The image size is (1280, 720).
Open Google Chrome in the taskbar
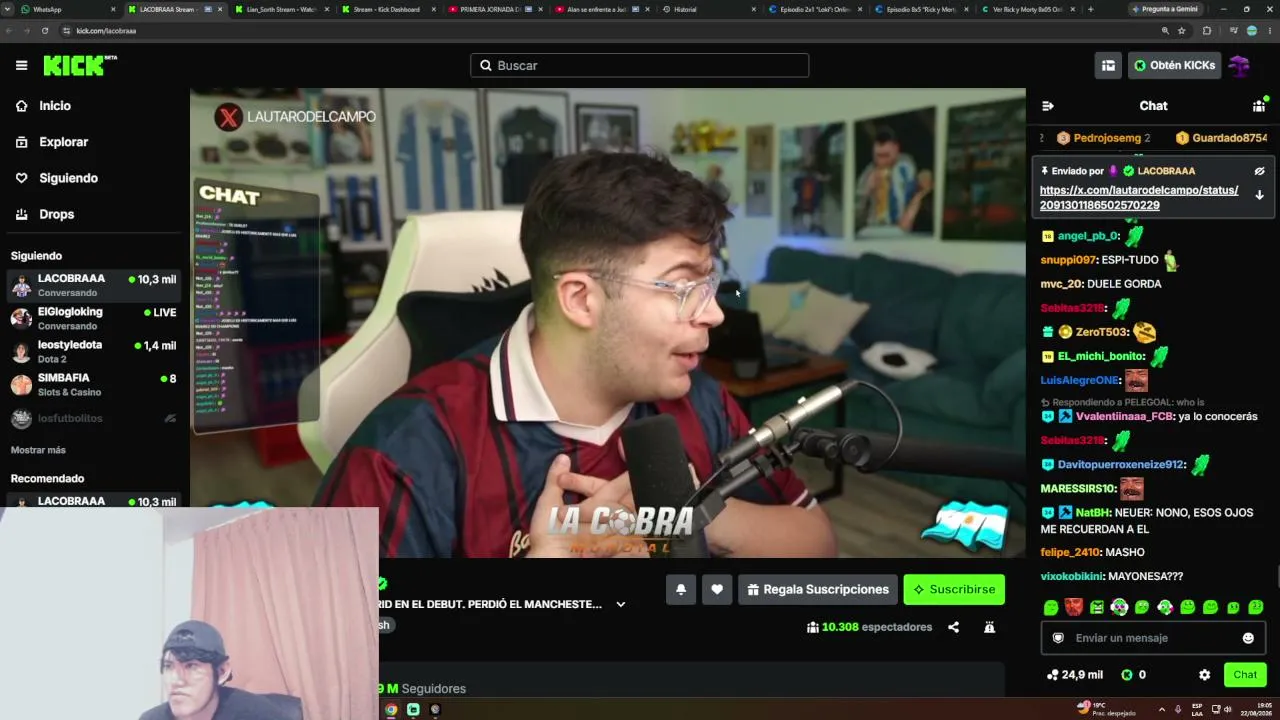[391, 710]
